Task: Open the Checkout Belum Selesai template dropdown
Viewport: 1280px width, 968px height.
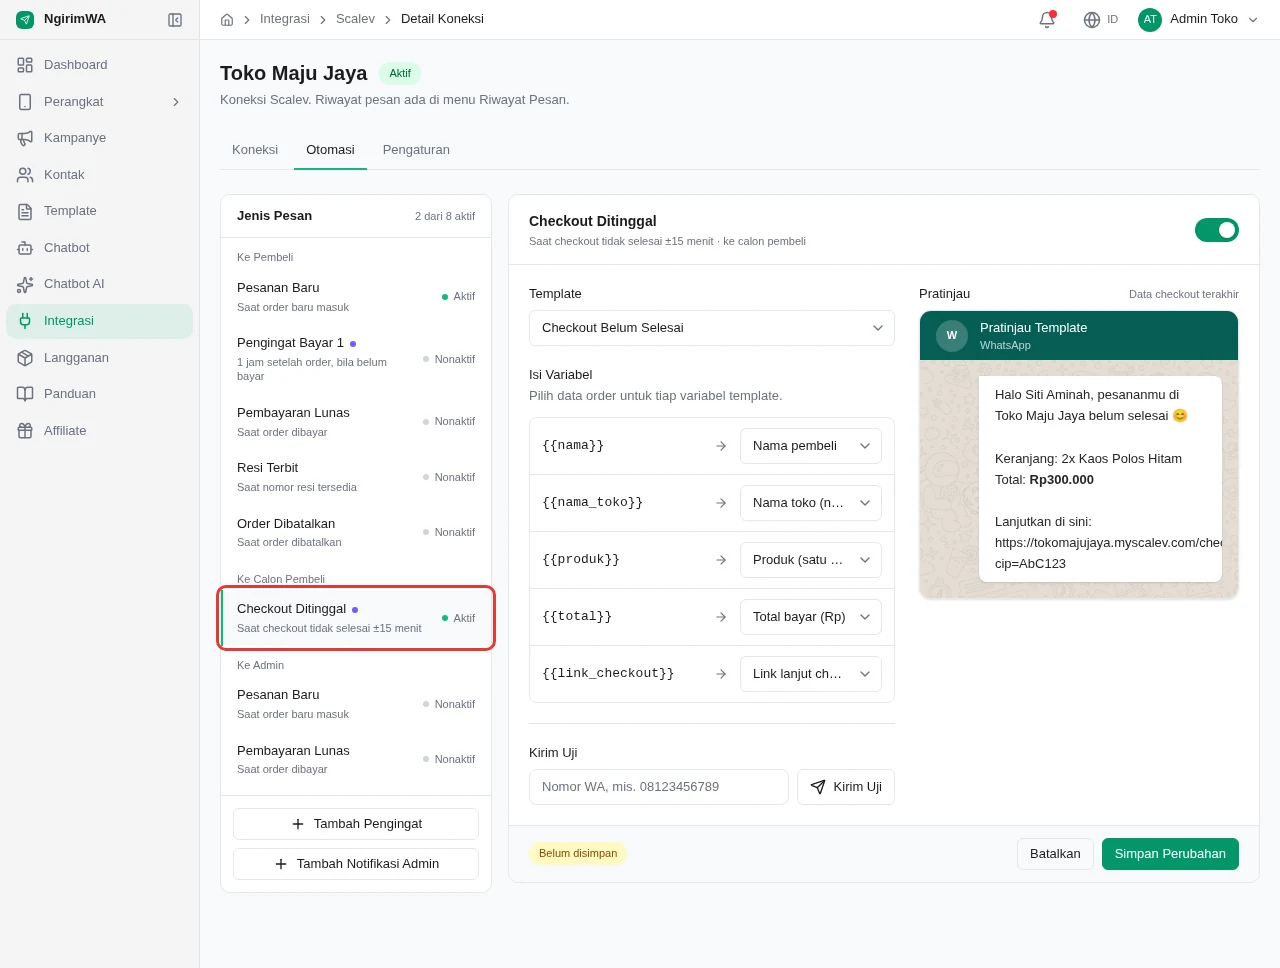Action: (x=712, y=328)
